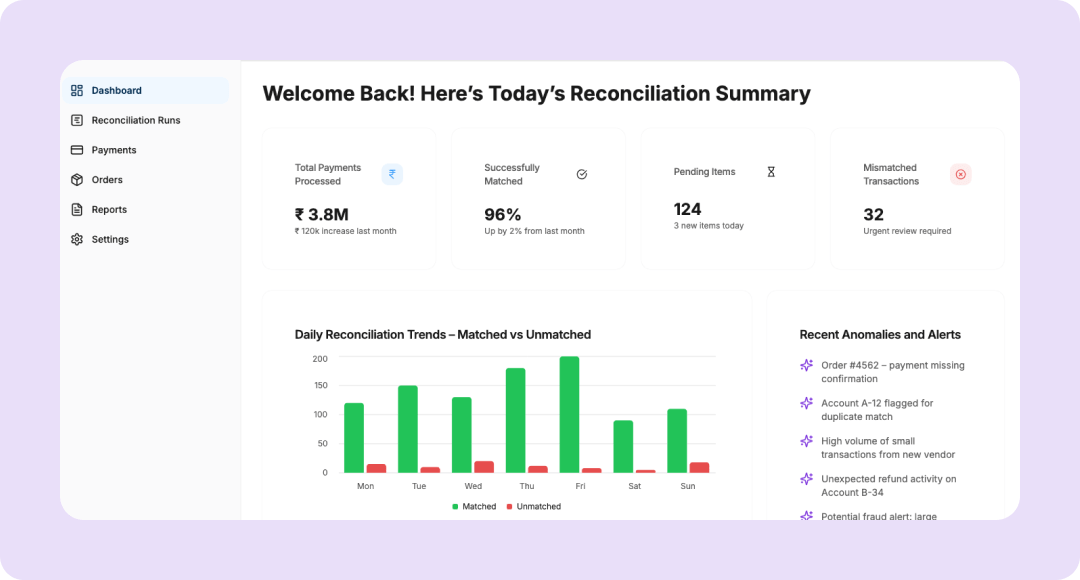
Task: Click the hourglass icon on Pending Items card
Action: click(x=771, y=172)
